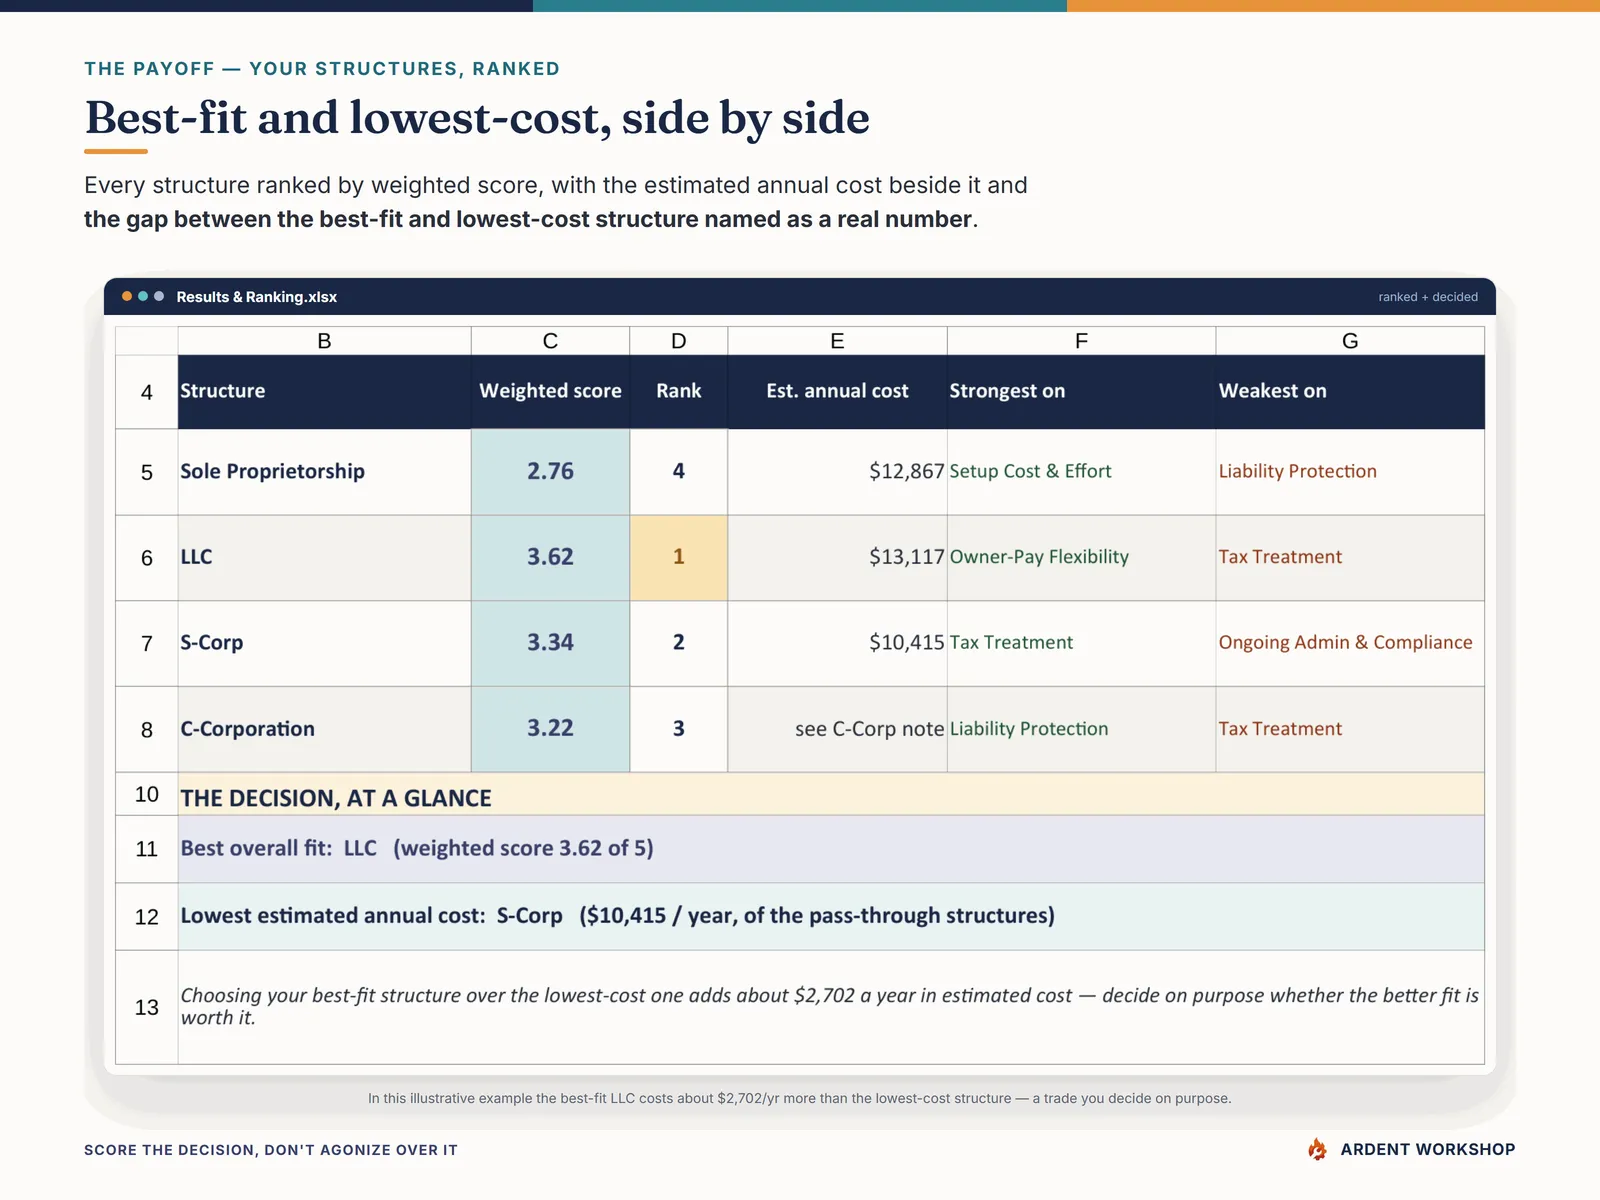1600x1200 pixels.
Task: Click the 'ranked + decided' label
Action: tap(1428, 297)
